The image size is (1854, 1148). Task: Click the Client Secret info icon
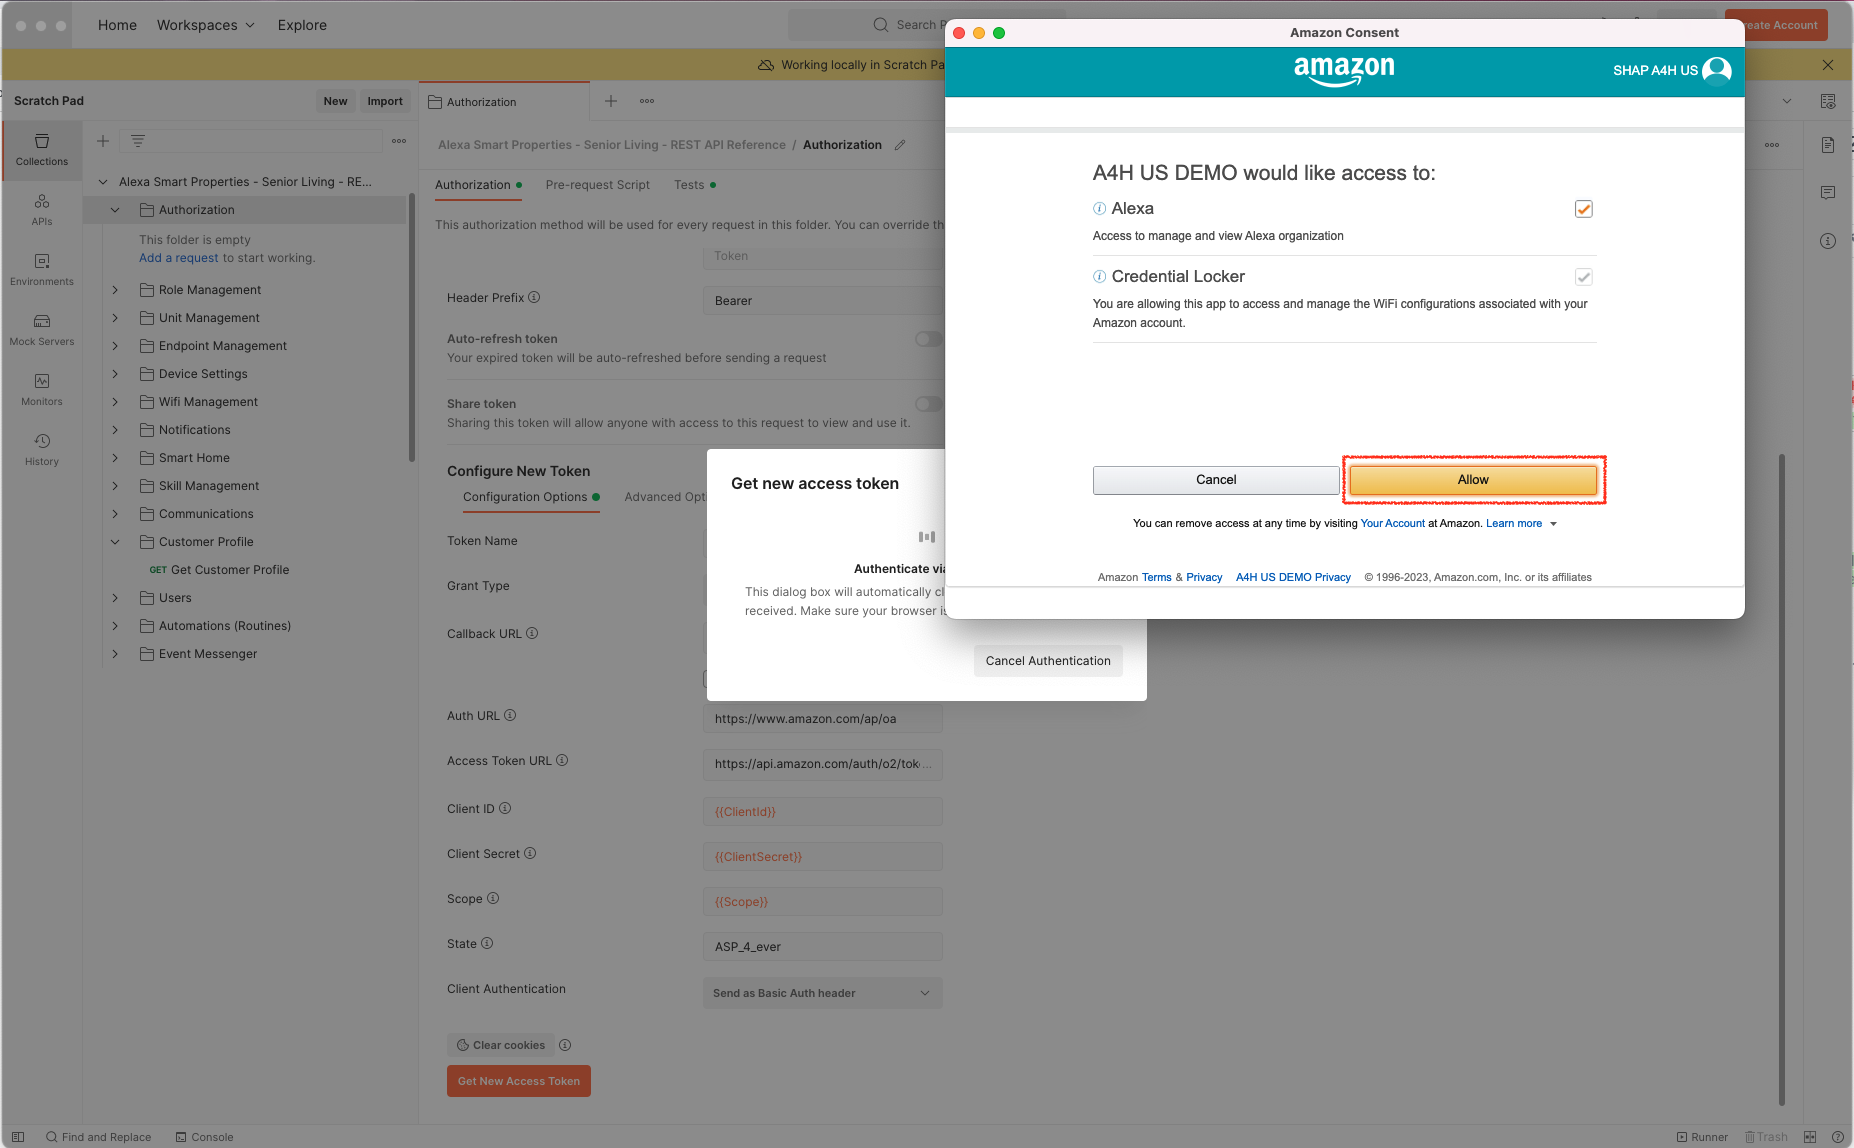click(x=530, y=853)
